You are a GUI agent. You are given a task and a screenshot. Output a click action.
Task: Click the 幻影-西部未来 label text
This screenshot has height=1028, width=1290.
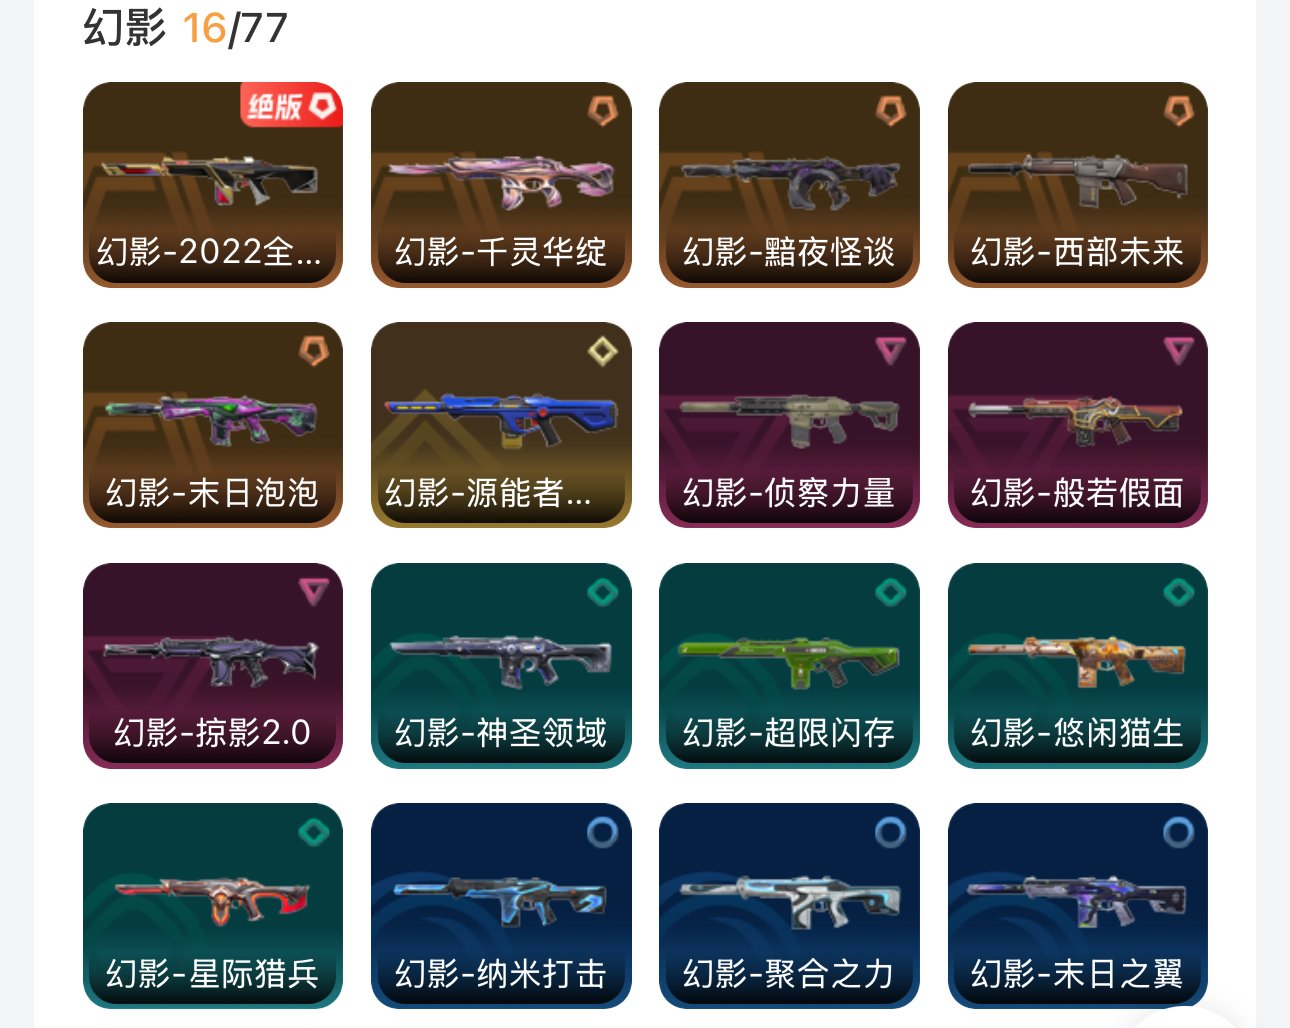coord(1077,252)
